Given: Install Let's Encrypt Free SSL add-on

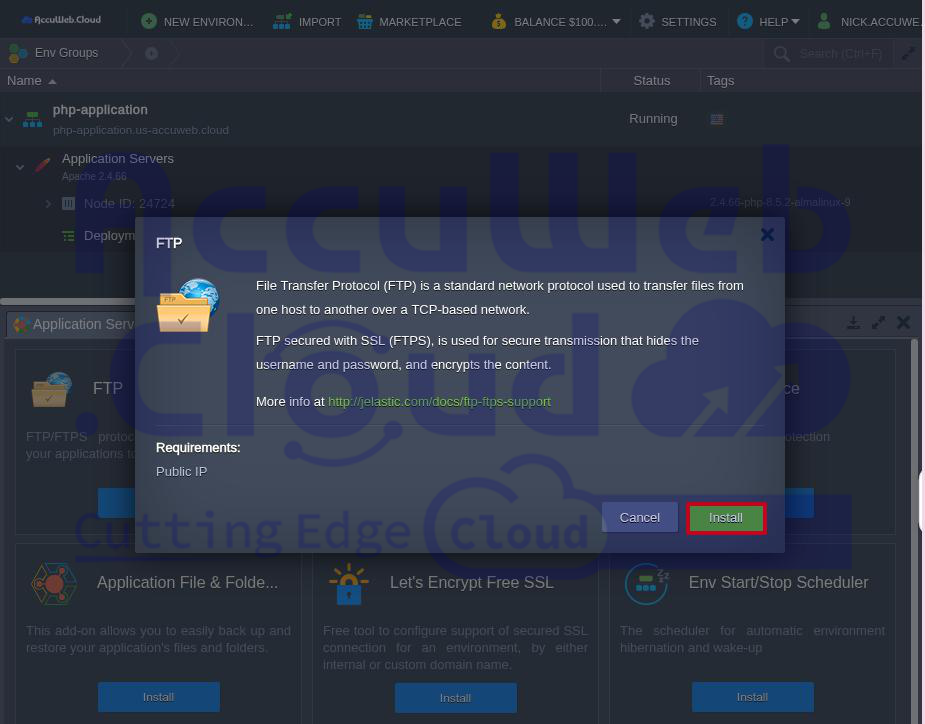Looking at the screenshot, I should tap(455, 697).
